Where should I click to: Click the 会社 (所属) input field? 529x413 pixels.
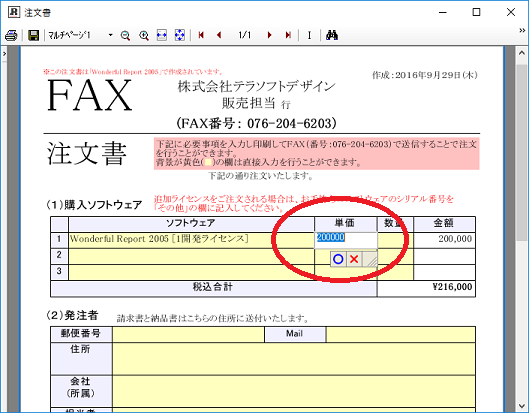tap(294, 391)
